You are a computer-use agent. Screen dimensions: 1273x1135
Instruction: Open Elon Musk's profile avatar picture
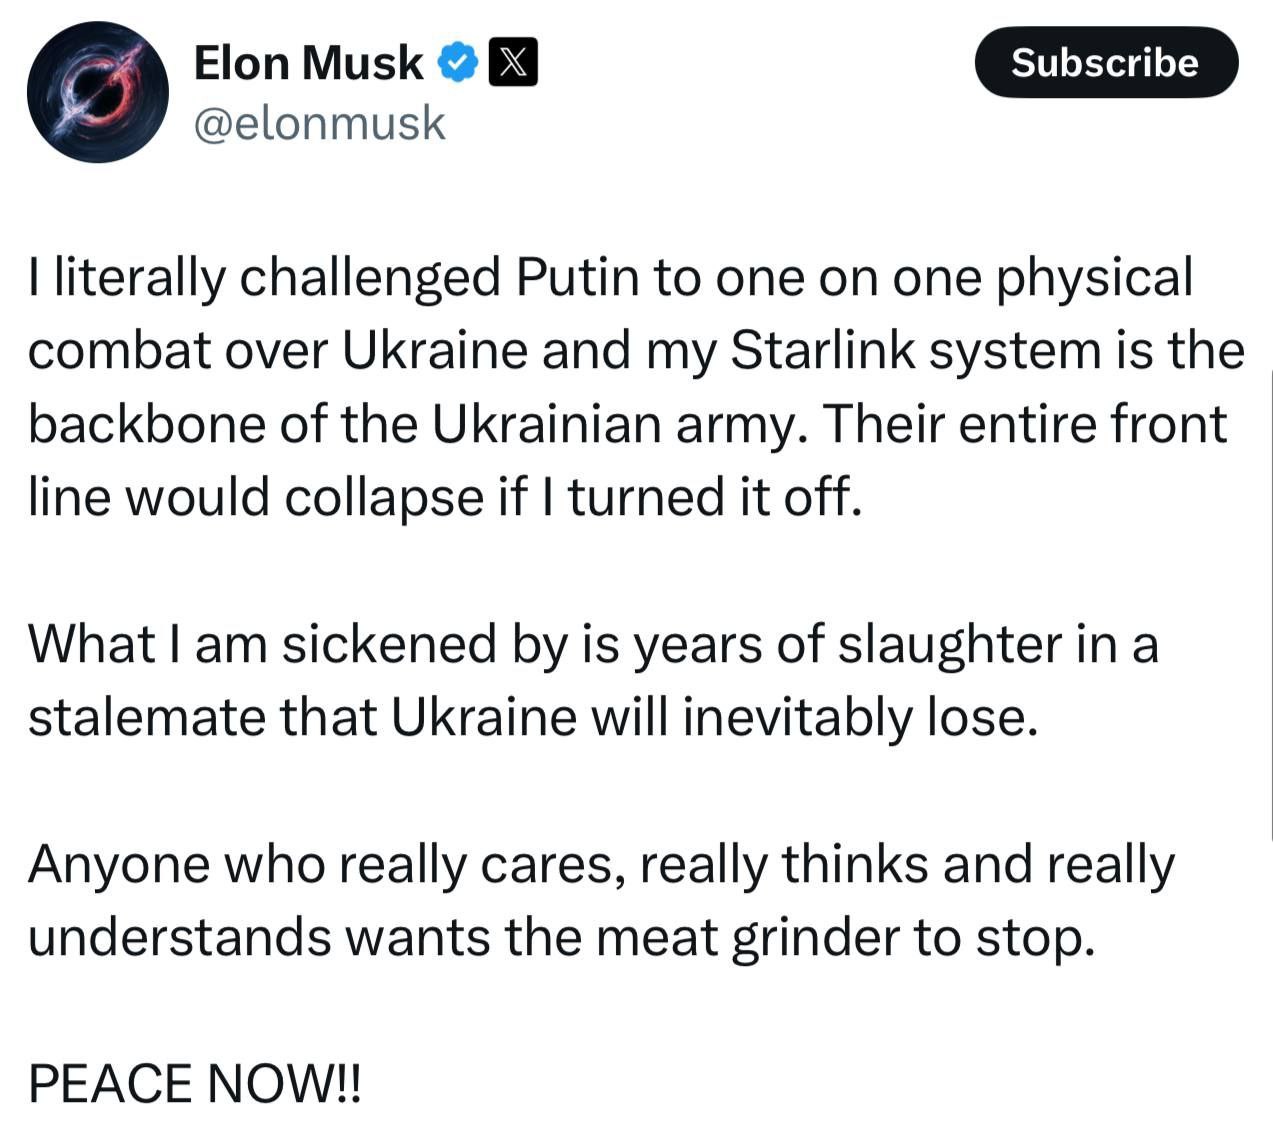pyautogui.click(x=97, y=92)
